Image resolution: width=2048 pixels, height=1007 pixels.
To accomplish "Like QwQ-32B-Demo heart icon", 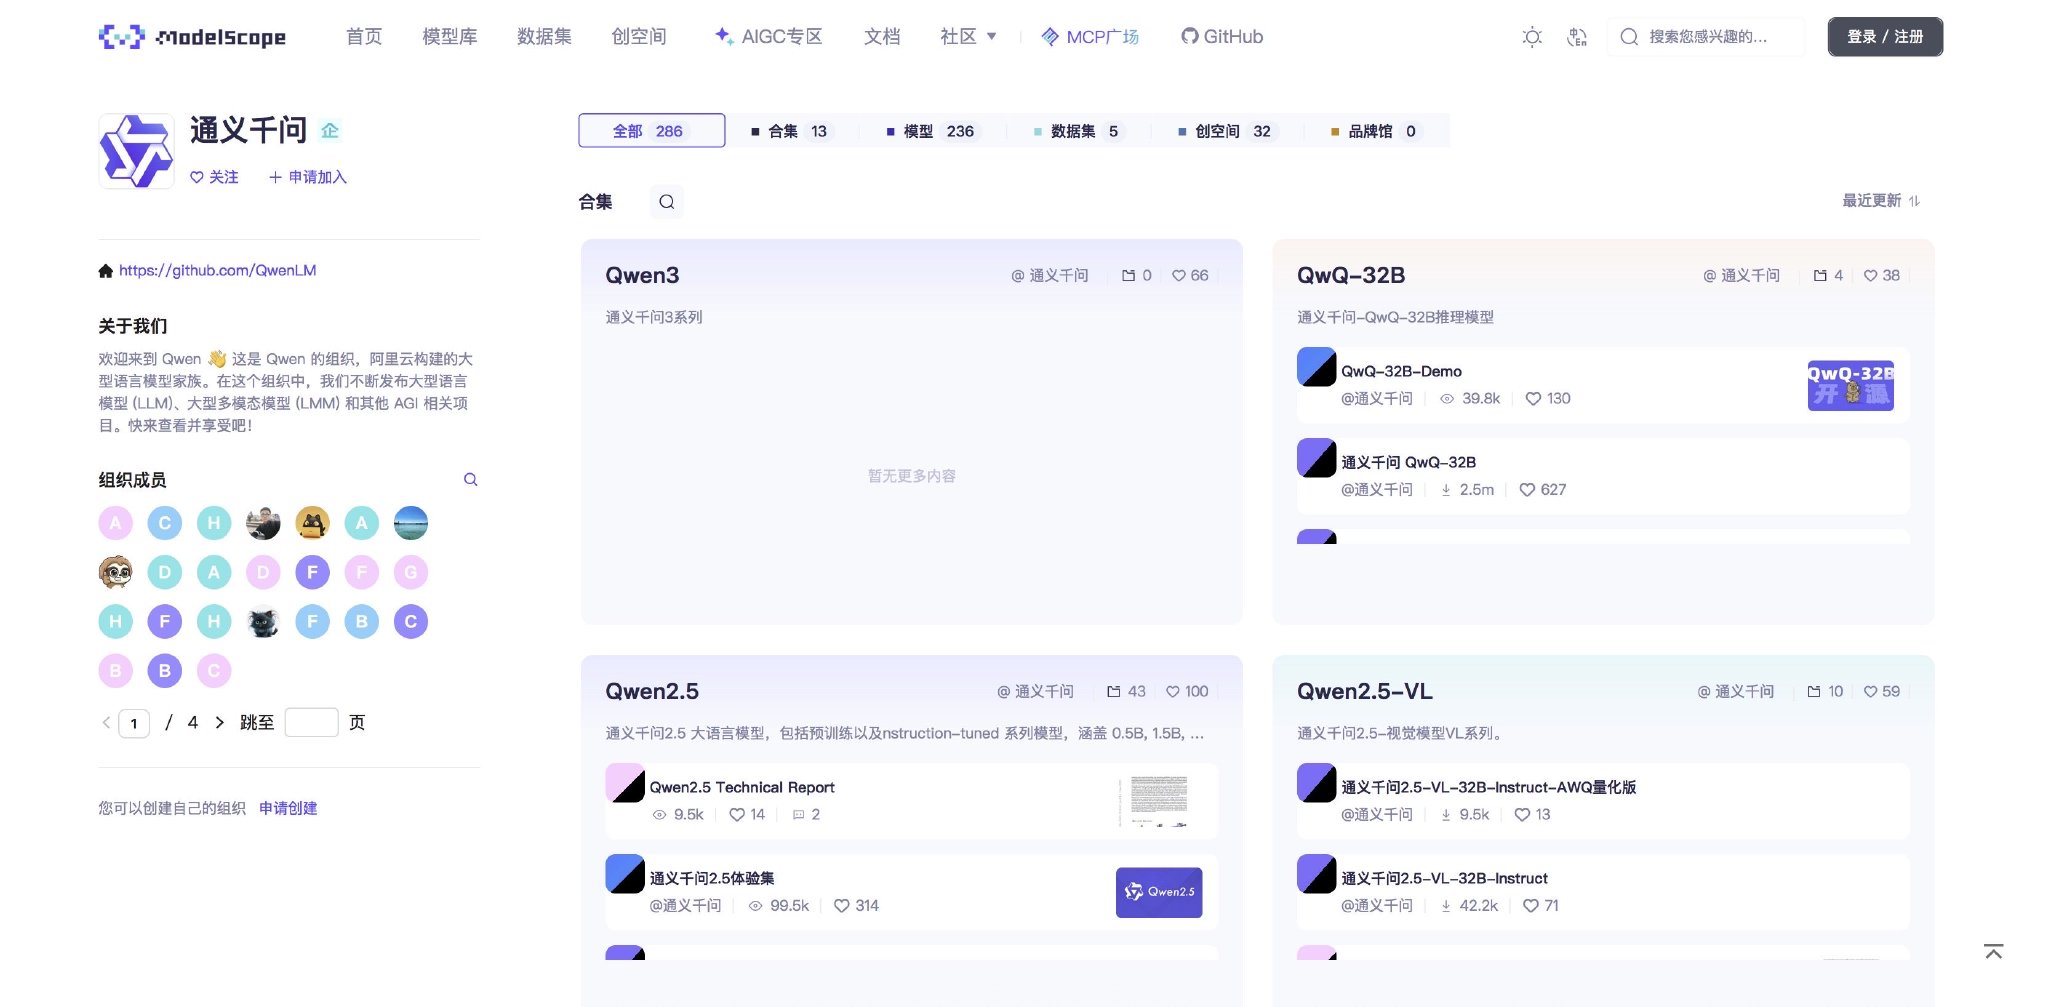I will click(x=1533, y=399).
